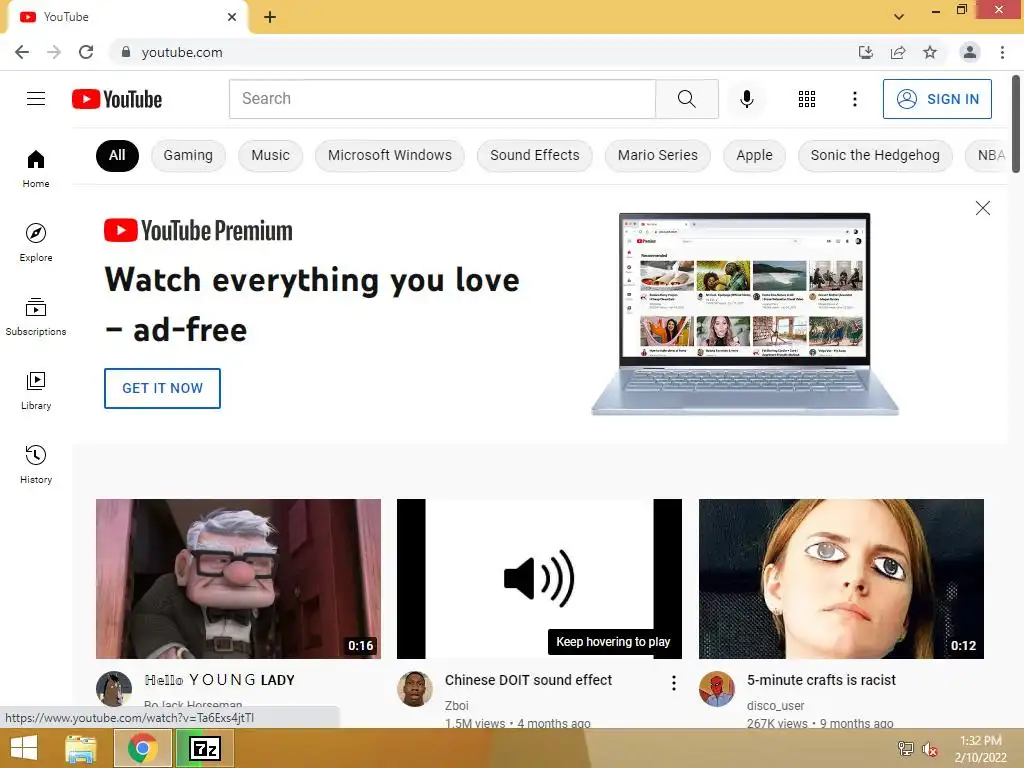The image size is (1024, 768).
Task: Click the SIGN IN button
Action: pos(937,99)
